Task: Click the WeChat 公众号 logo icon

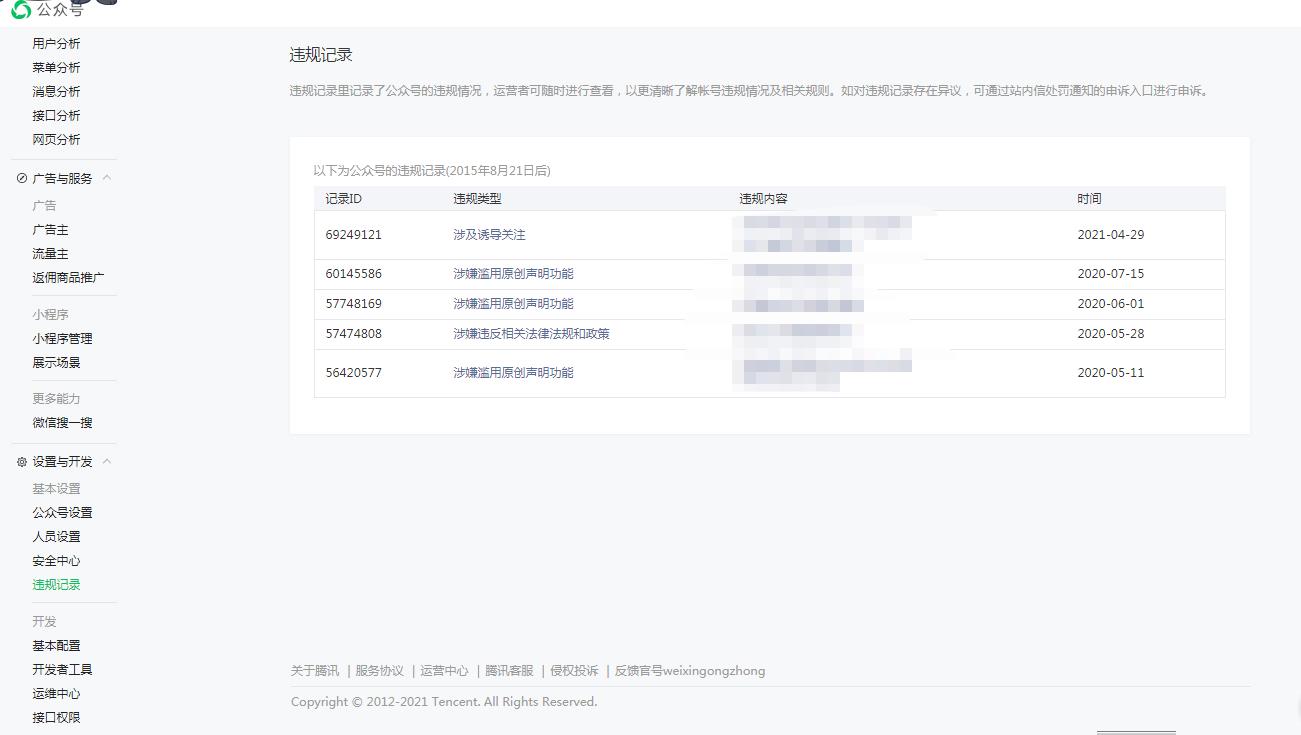Action: coord(20,8)
